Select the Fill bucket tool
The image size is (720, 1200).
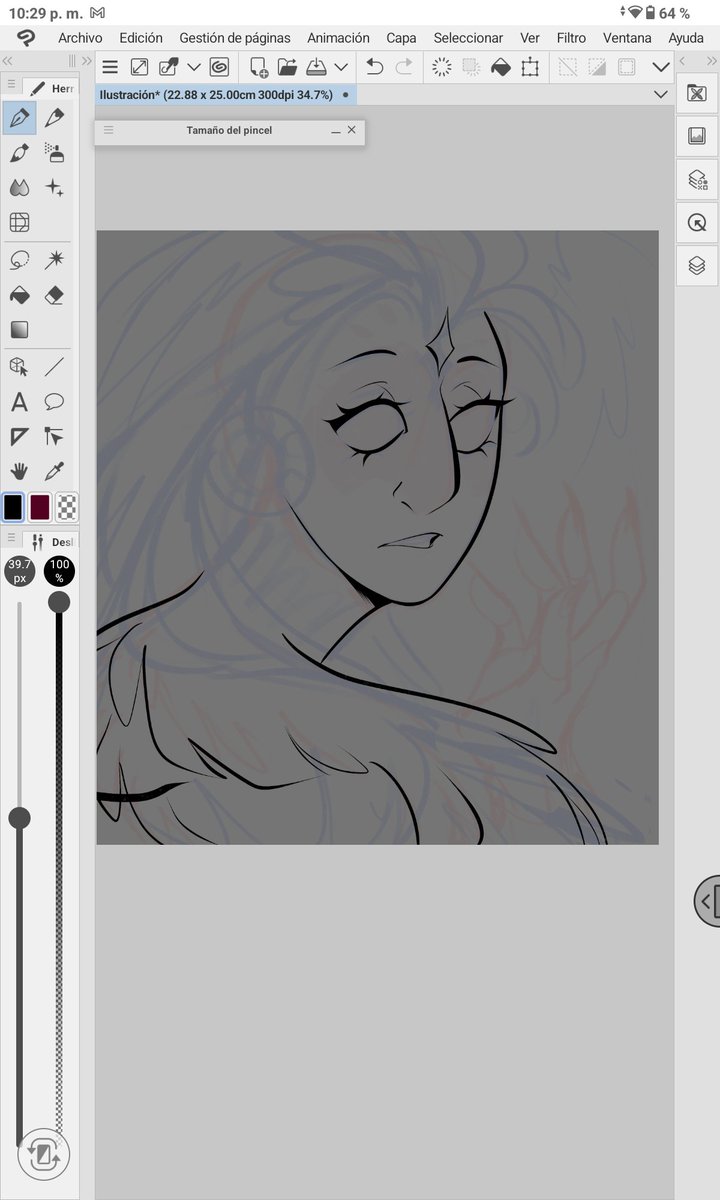pos(19,295)
